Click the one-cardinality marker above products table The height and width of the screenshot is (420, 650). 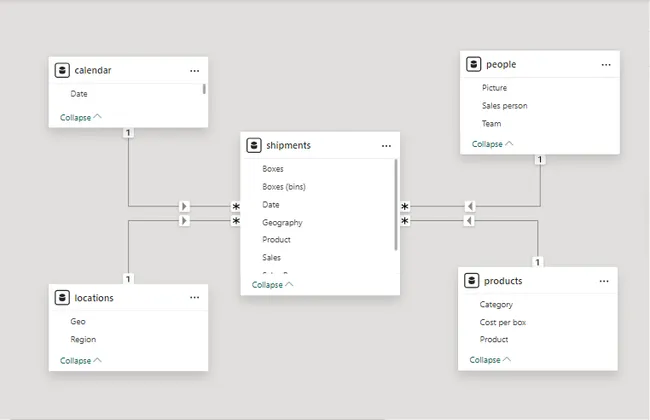[538, 262]
